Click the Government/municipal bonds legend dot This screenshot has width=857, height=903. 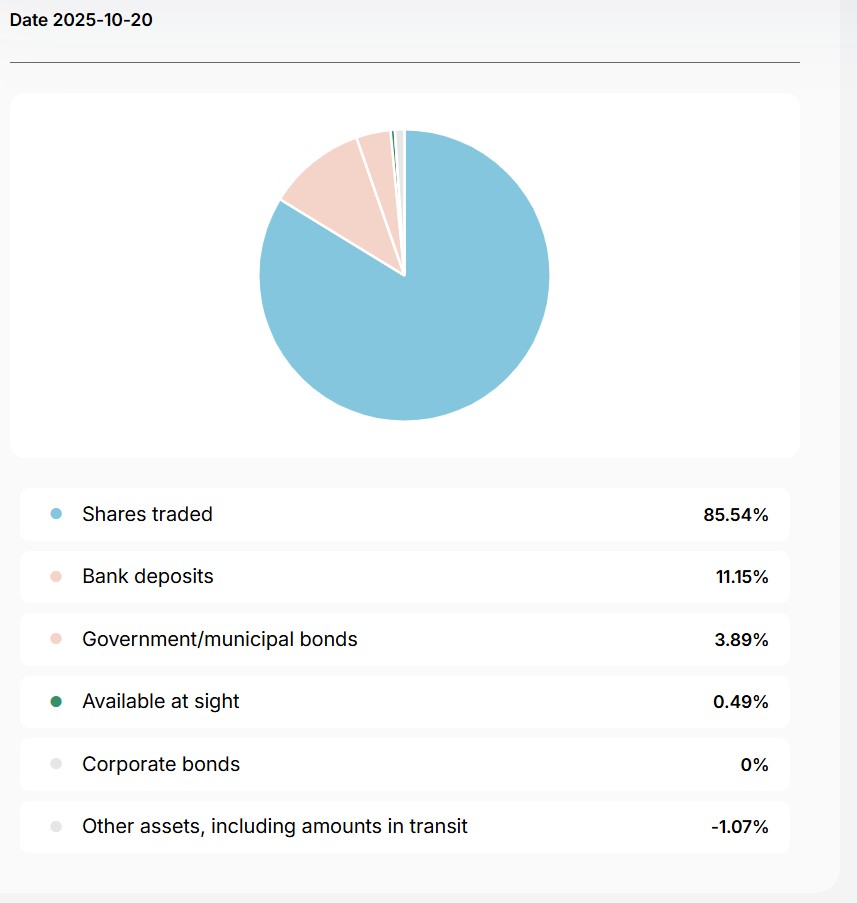tap(56, 639)
